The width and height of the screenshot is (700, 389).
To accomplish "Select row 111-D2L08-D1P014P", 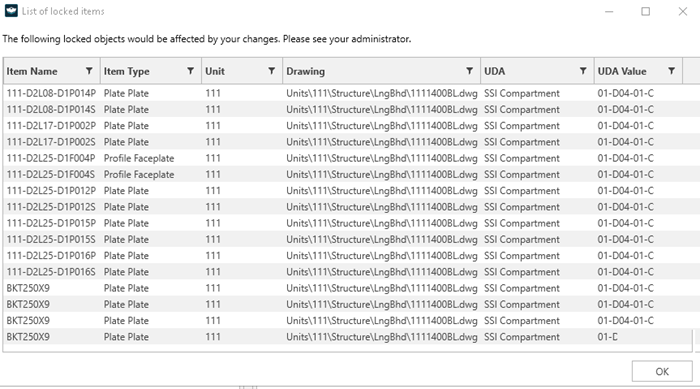I will 348,93.
